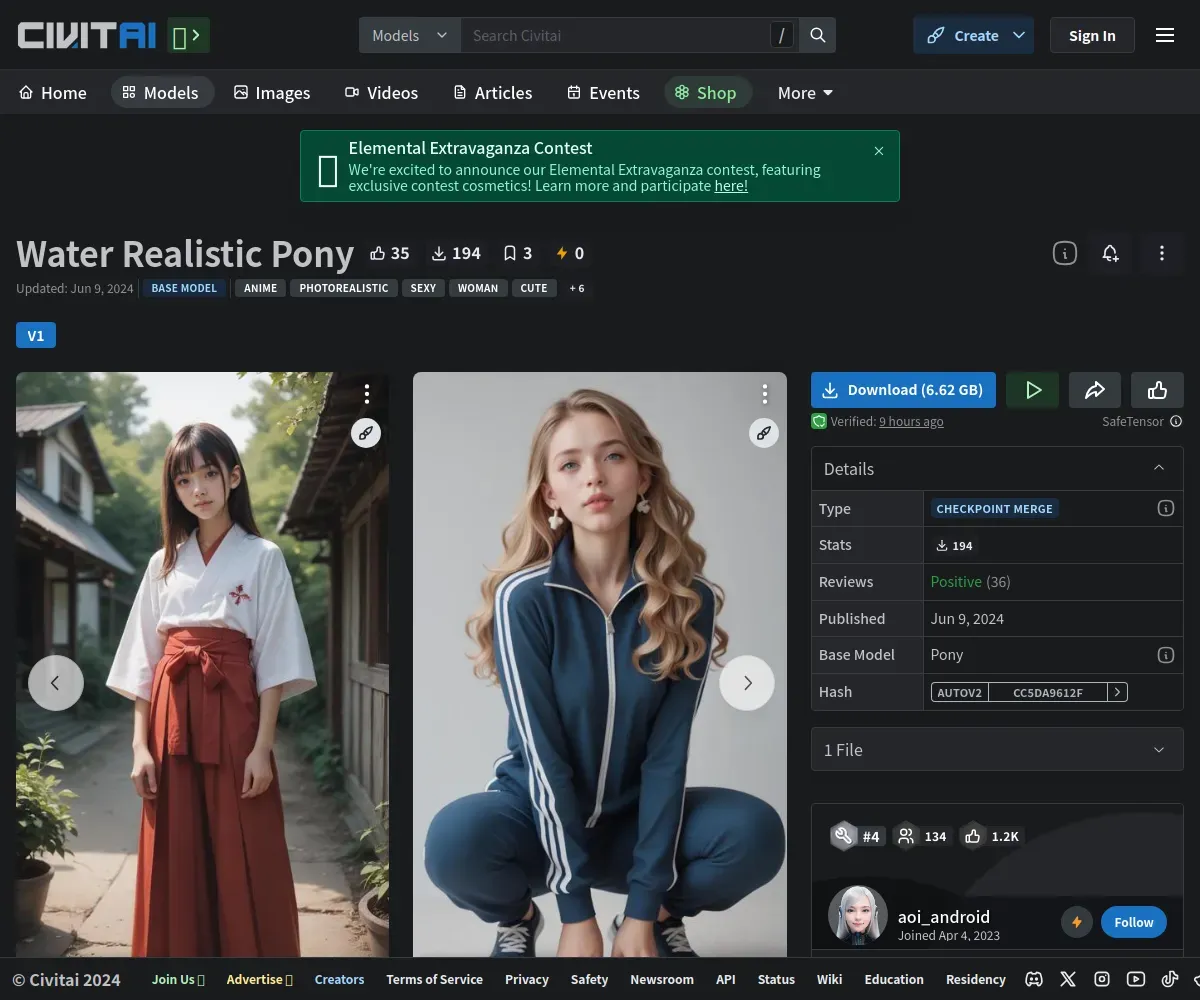The image size is (1200, 1000).
Task: Open the three-dot model options menu
Action: pos(1161,253)
